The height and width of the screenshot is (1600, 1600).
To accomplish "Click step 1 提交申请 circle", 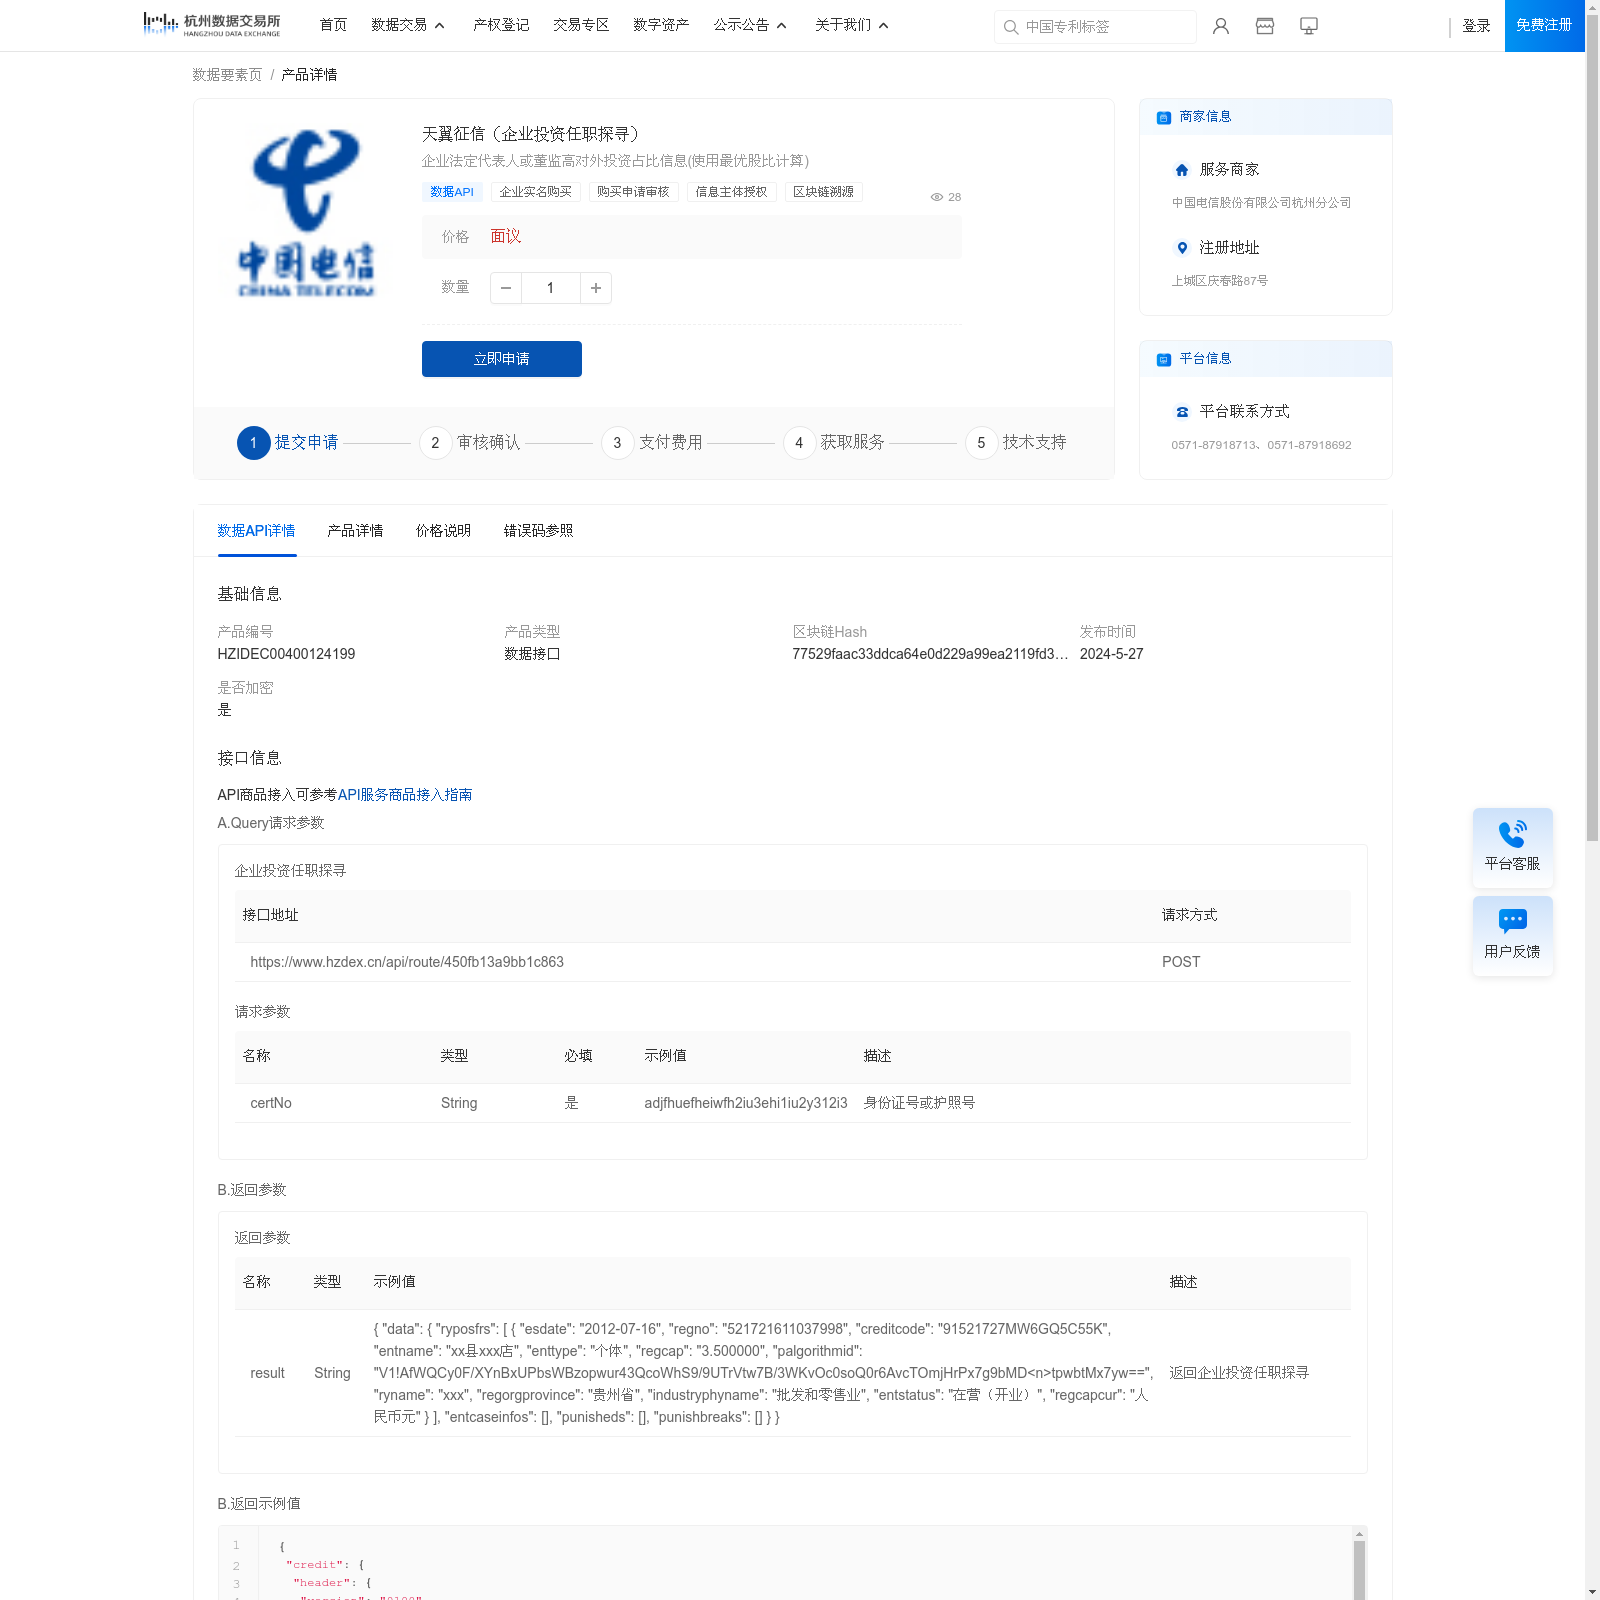I will (254, 443).
